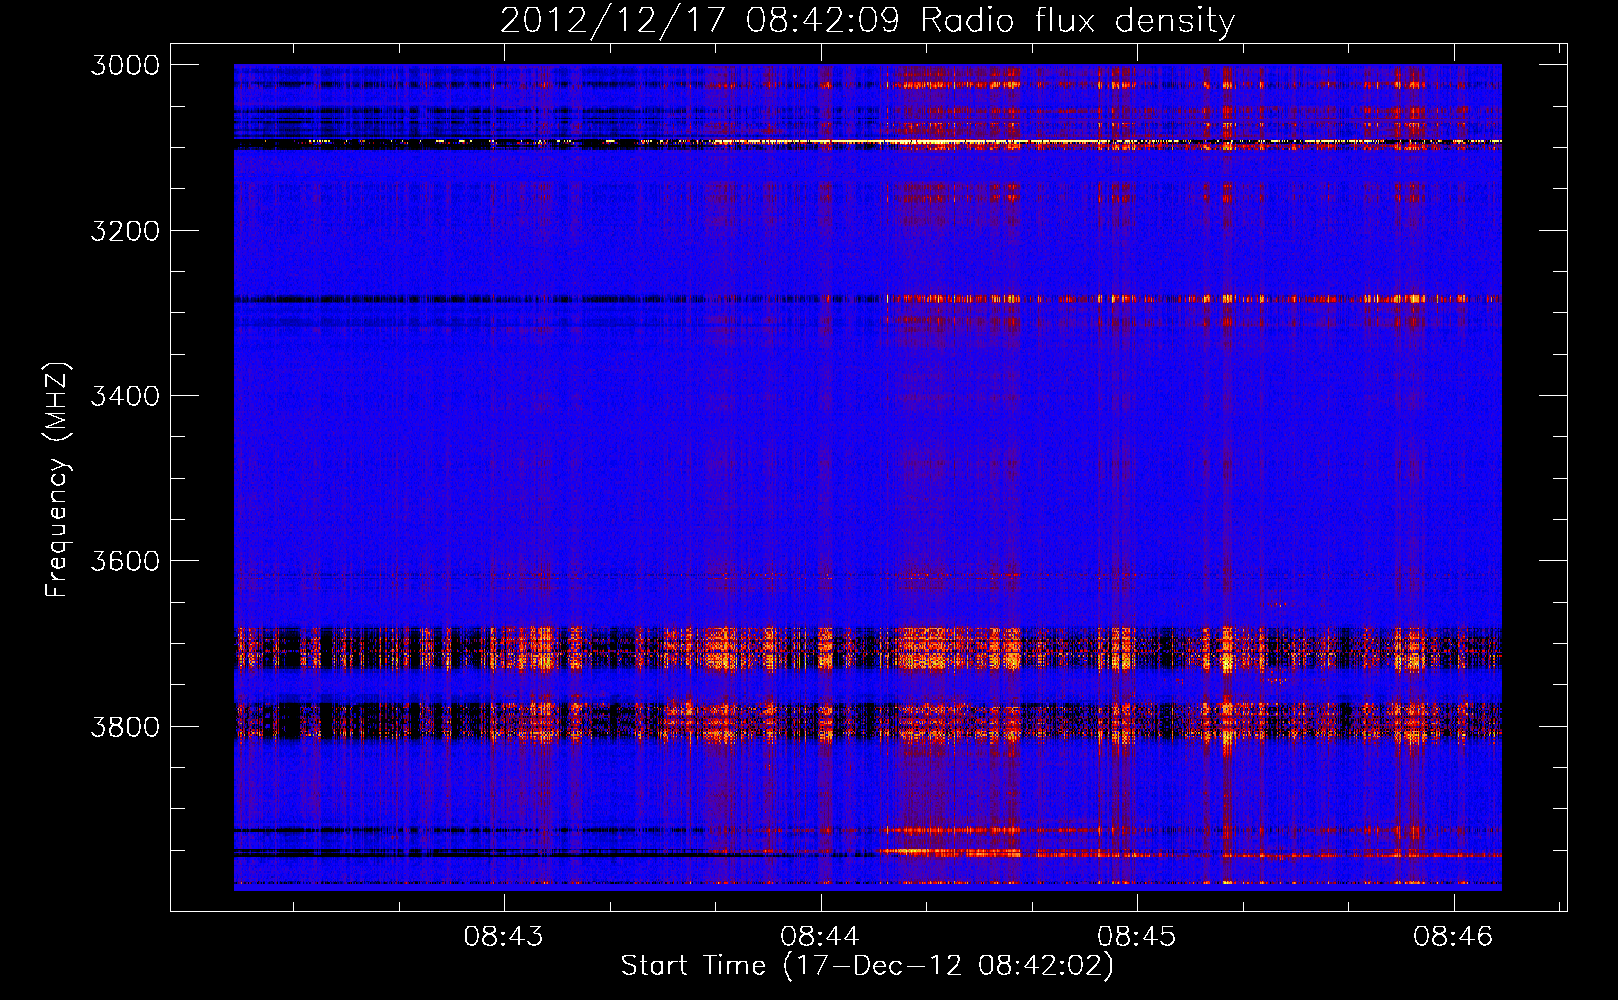Select the 3800 frequency axis label
Screen dimensions: 1618x1000
point(125,726)
